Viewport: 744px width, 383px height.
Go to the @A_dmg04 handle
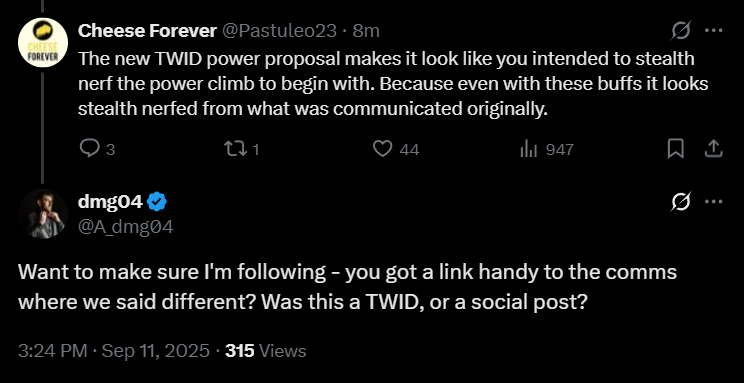tap(126, 227)
